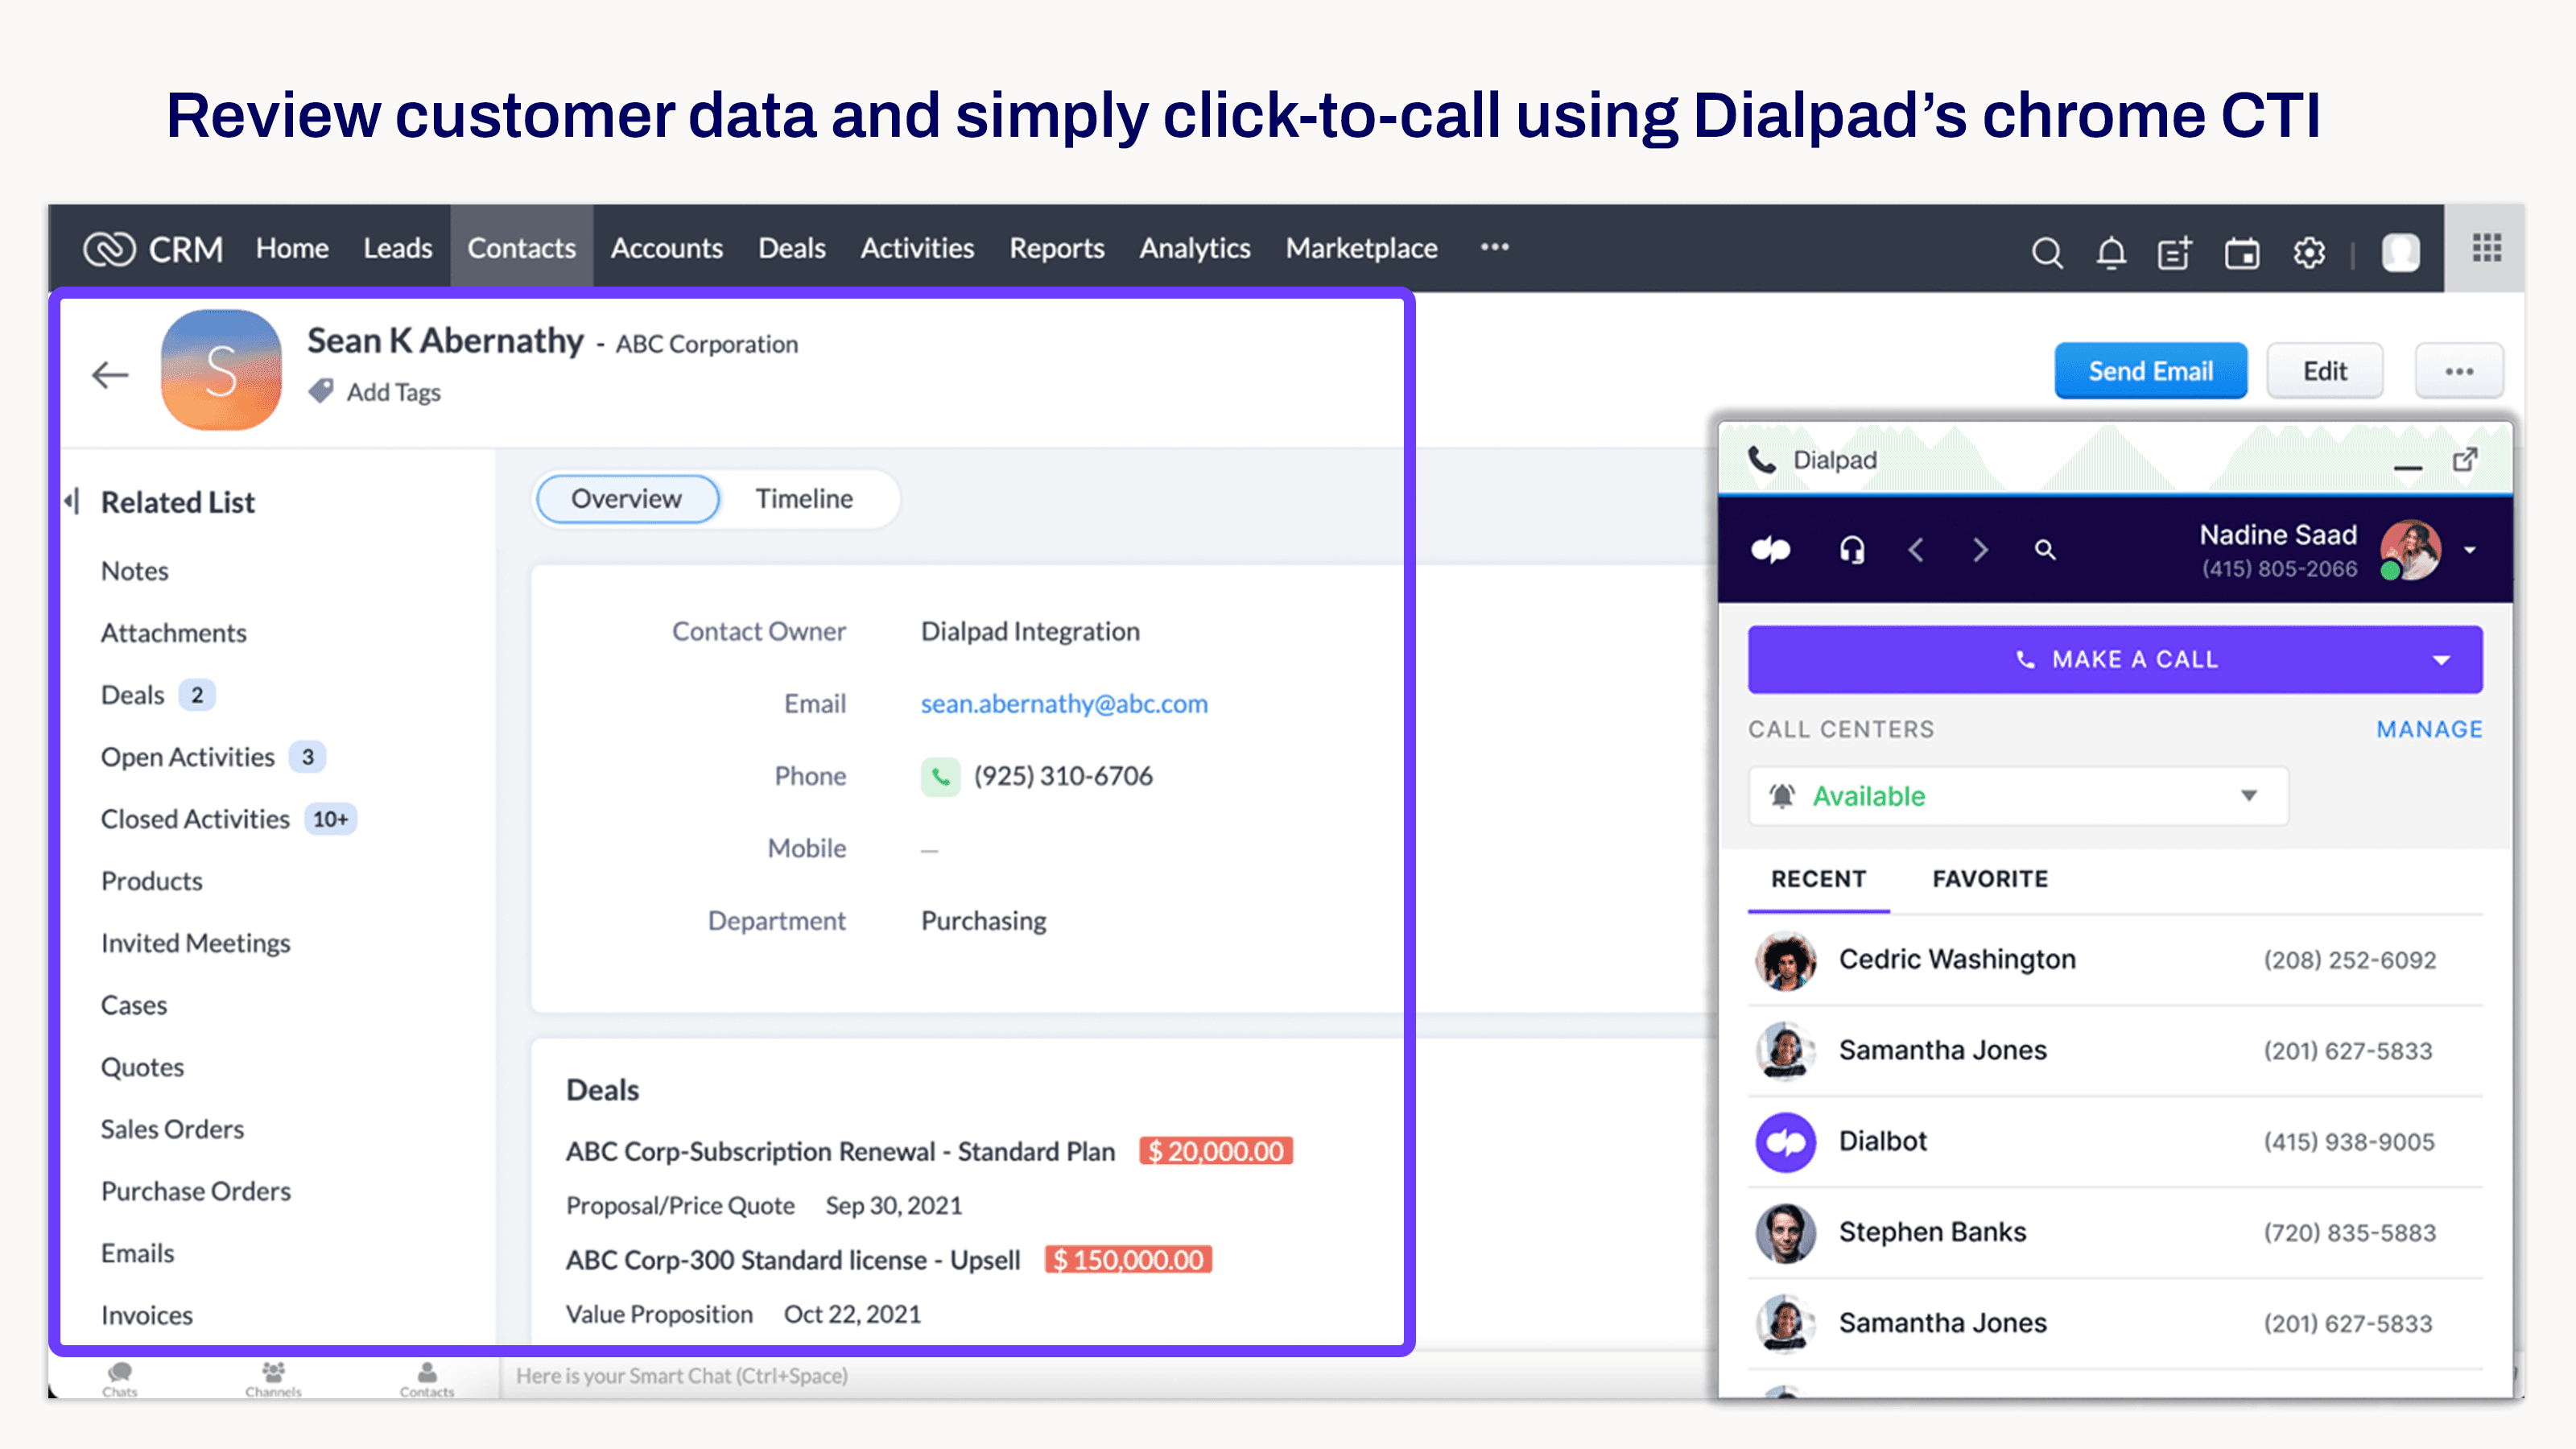Switch to the Timeline tab
The height and width of the screenshot is (1449, 2576).
point(805,499)
